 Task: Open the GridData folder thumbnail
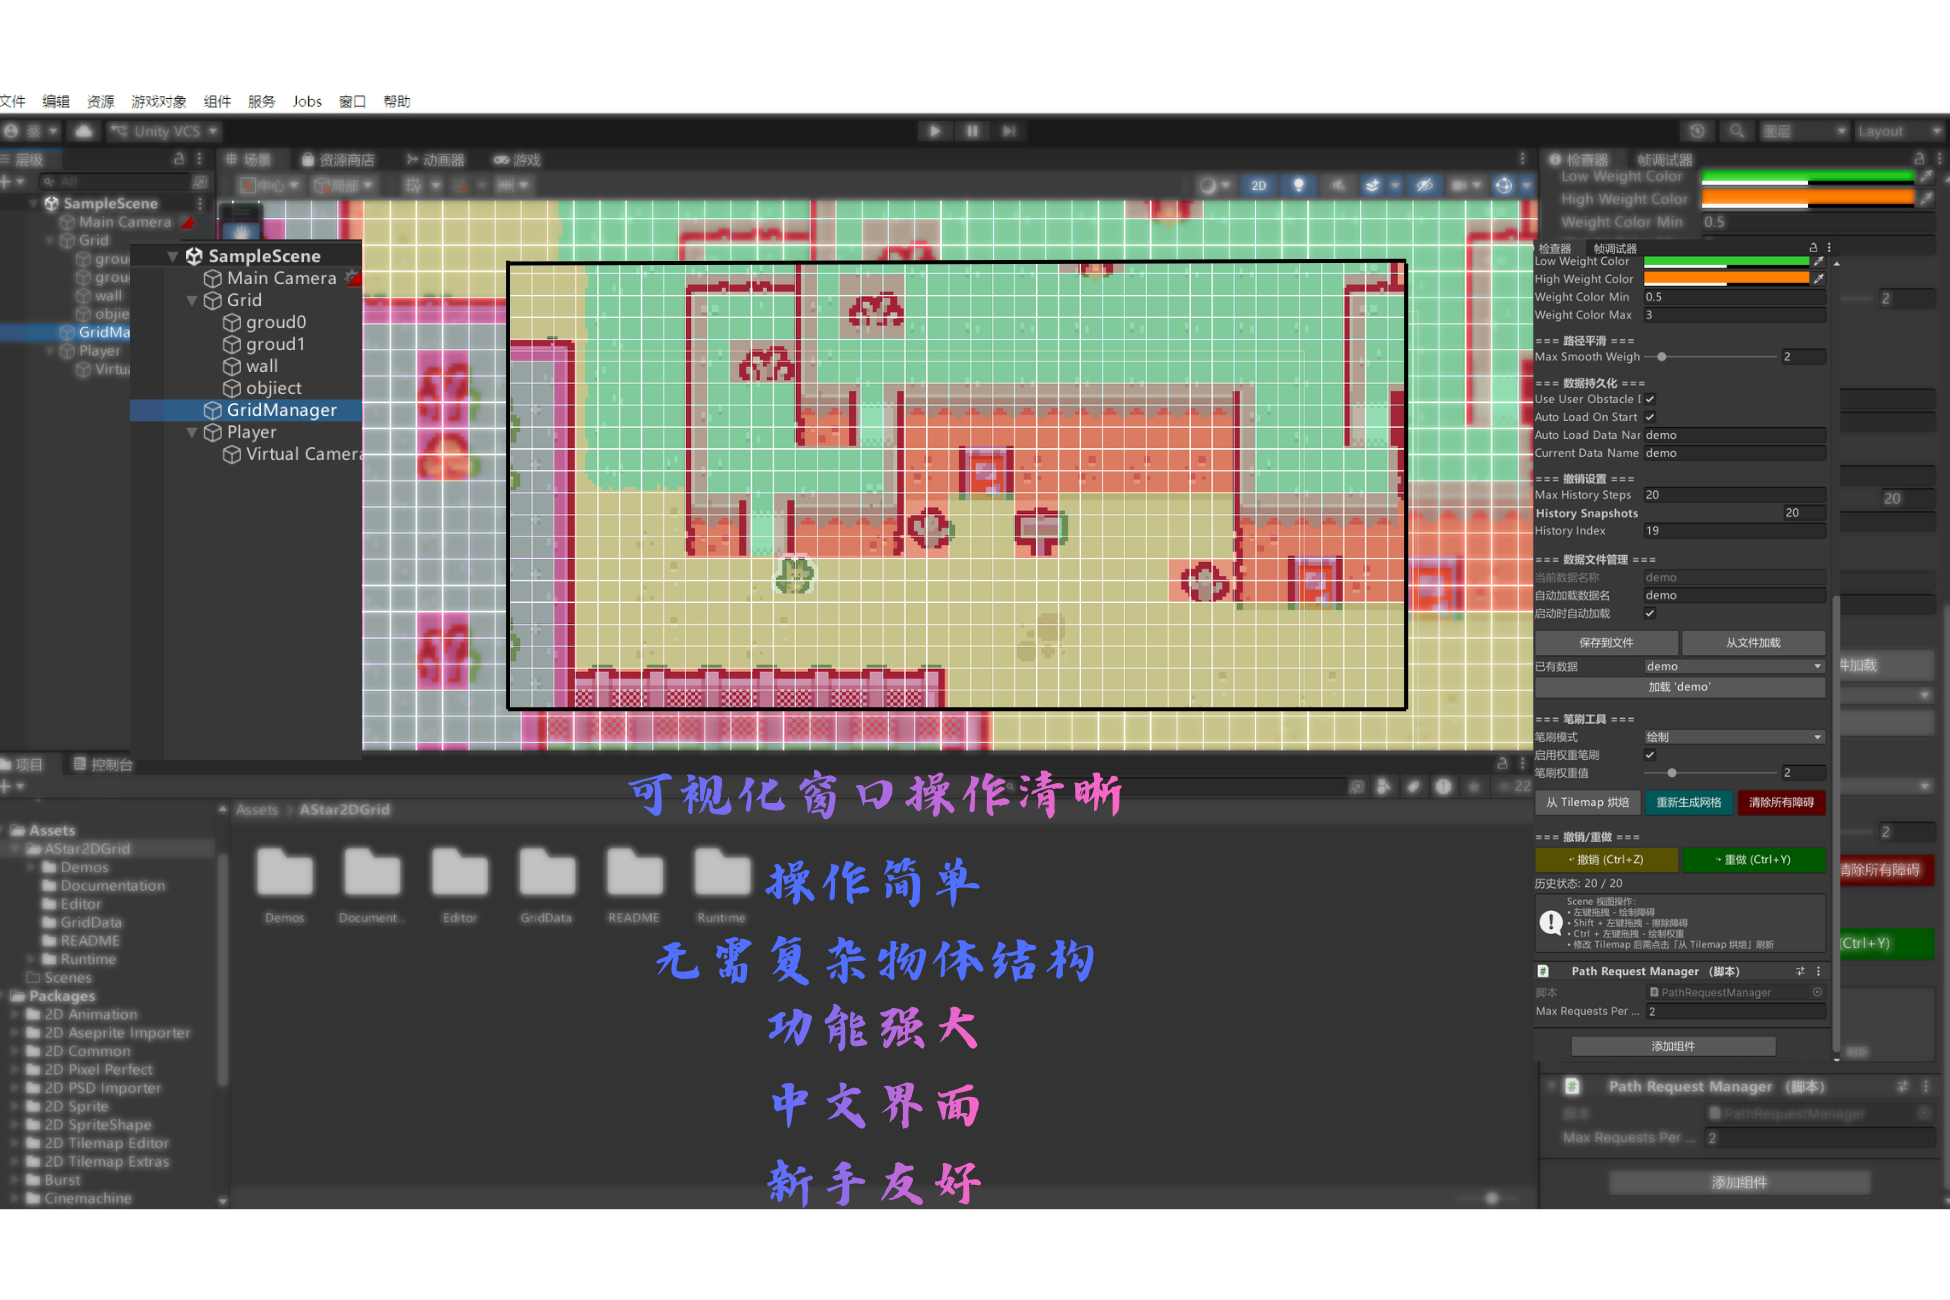click(547, 872)
